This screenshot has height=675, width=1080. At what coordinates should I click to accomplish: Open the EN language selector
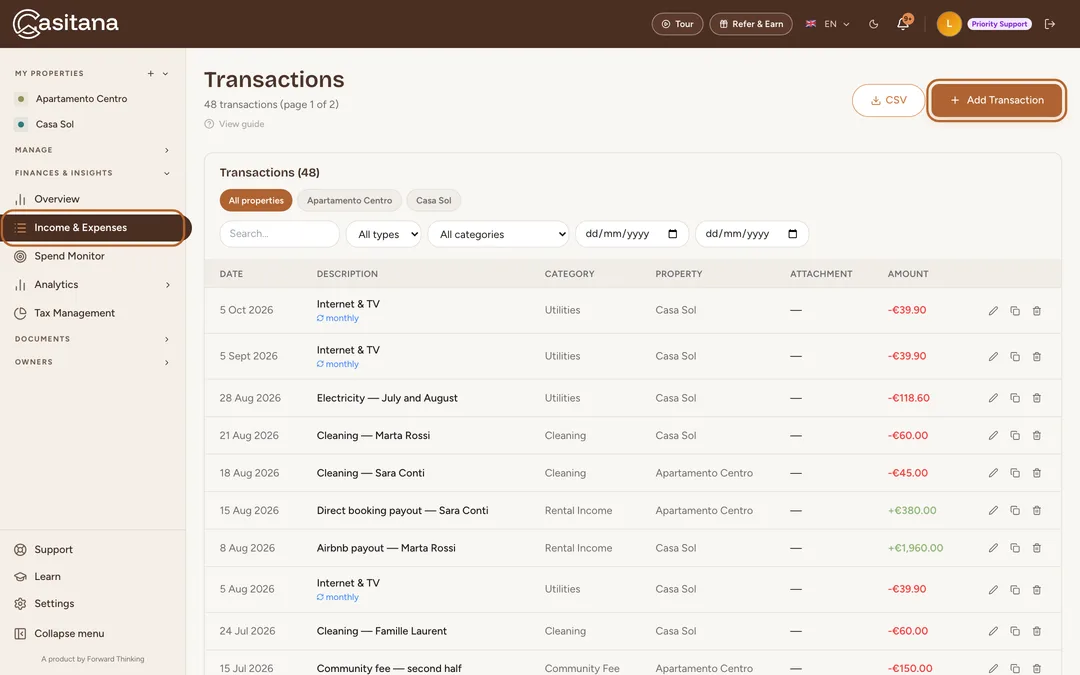pyautogui.click(x=827, y=24)
